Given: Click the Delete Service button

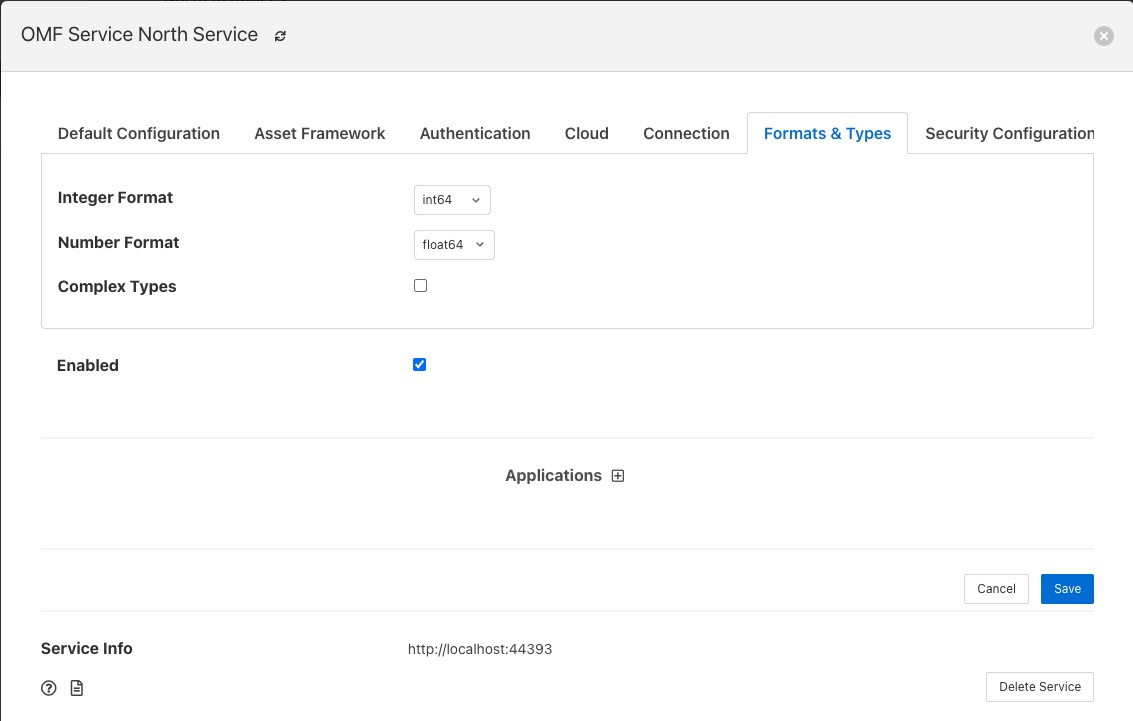Looking at the screenshot, I should pos(1039,687).
